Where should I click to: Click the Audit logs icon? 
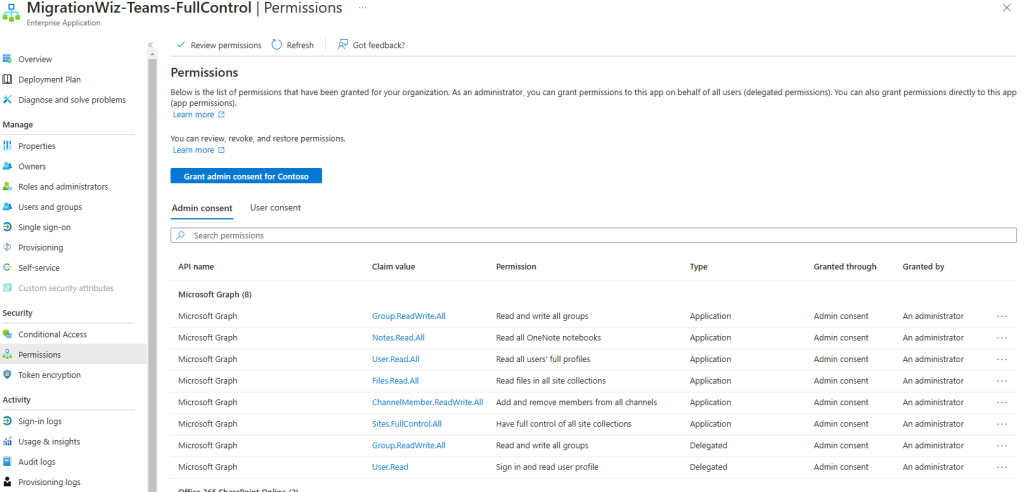pos(7,461)
